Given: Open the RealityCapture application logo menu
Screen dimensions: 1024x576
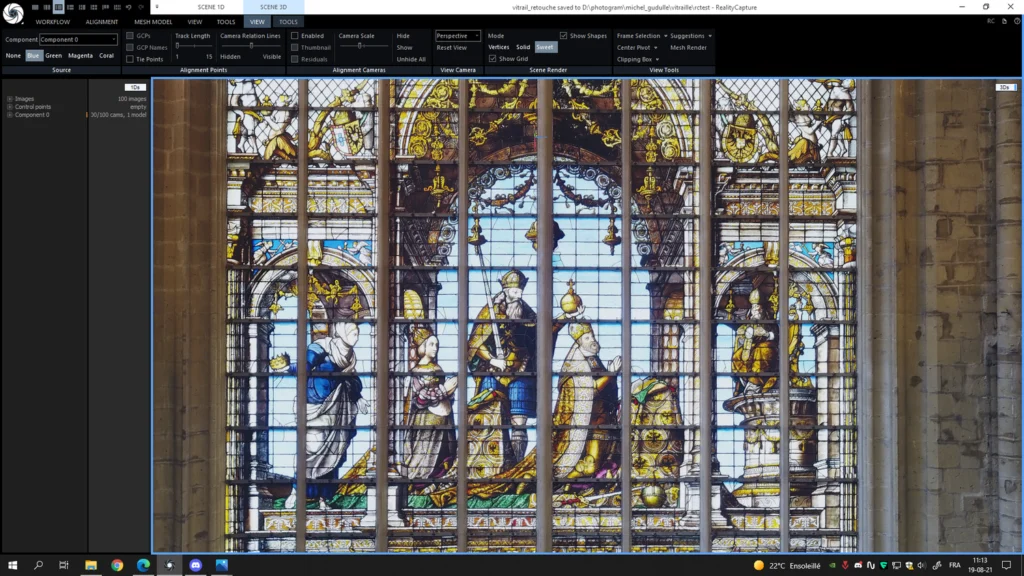Looking at the screenshot, I should [13, 12].
